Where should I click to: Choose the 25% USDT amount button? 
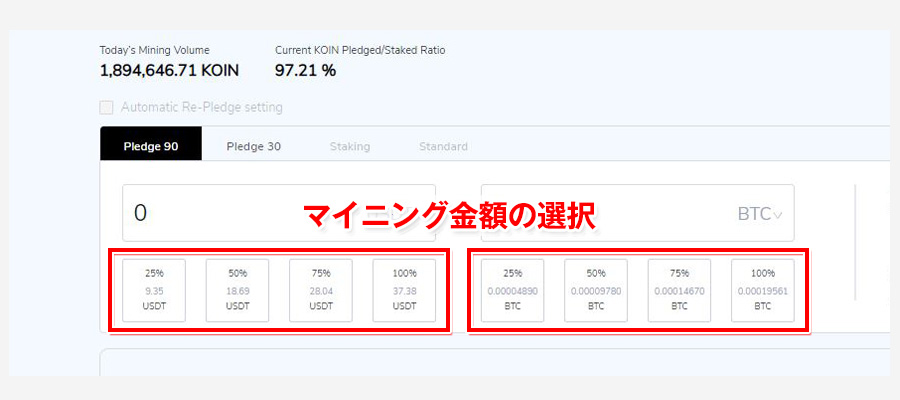[x=155, y=291]
